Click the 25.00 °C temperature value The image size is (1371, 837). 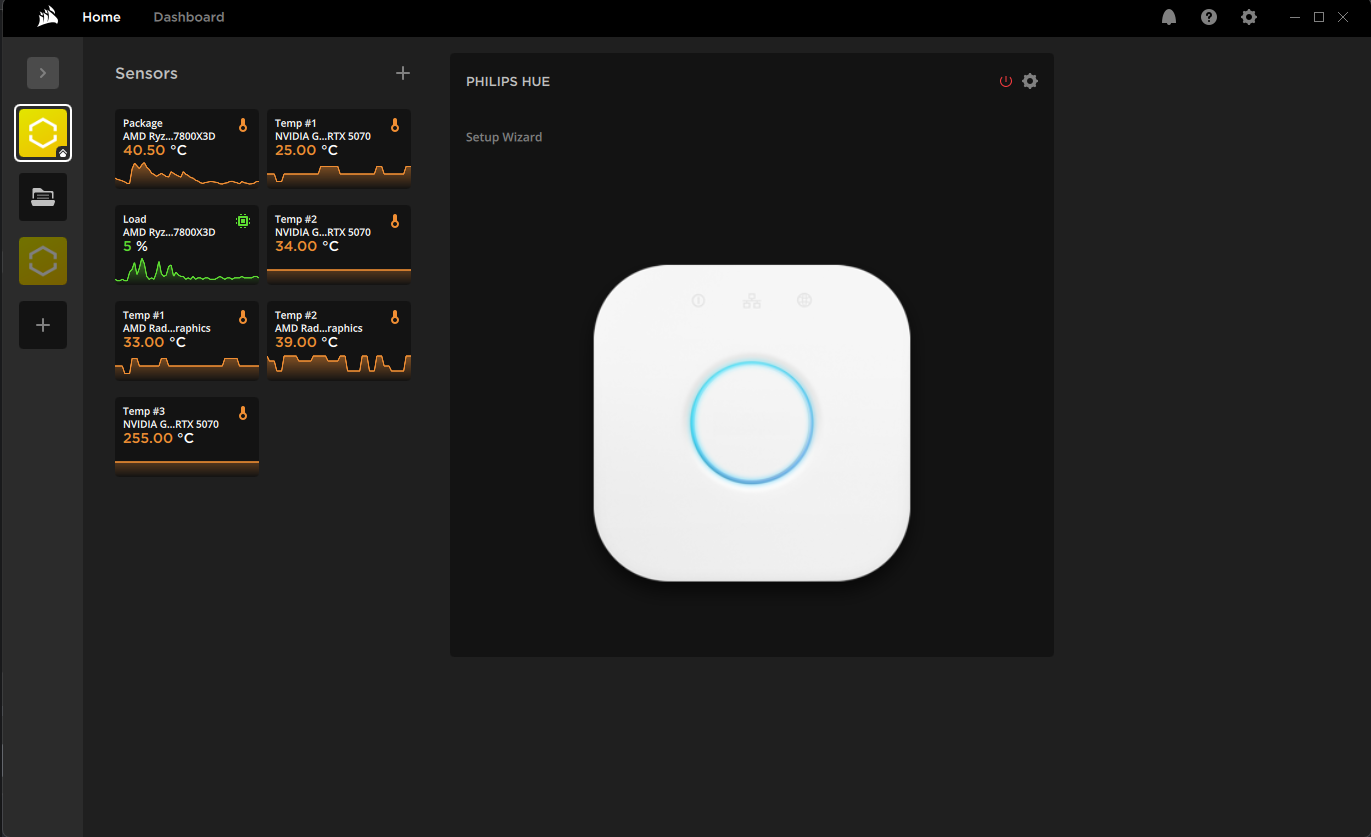[306, 150]
